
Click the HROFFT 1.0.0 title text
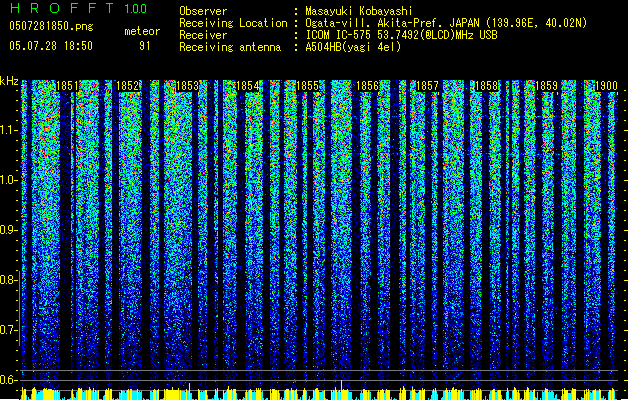78,8
